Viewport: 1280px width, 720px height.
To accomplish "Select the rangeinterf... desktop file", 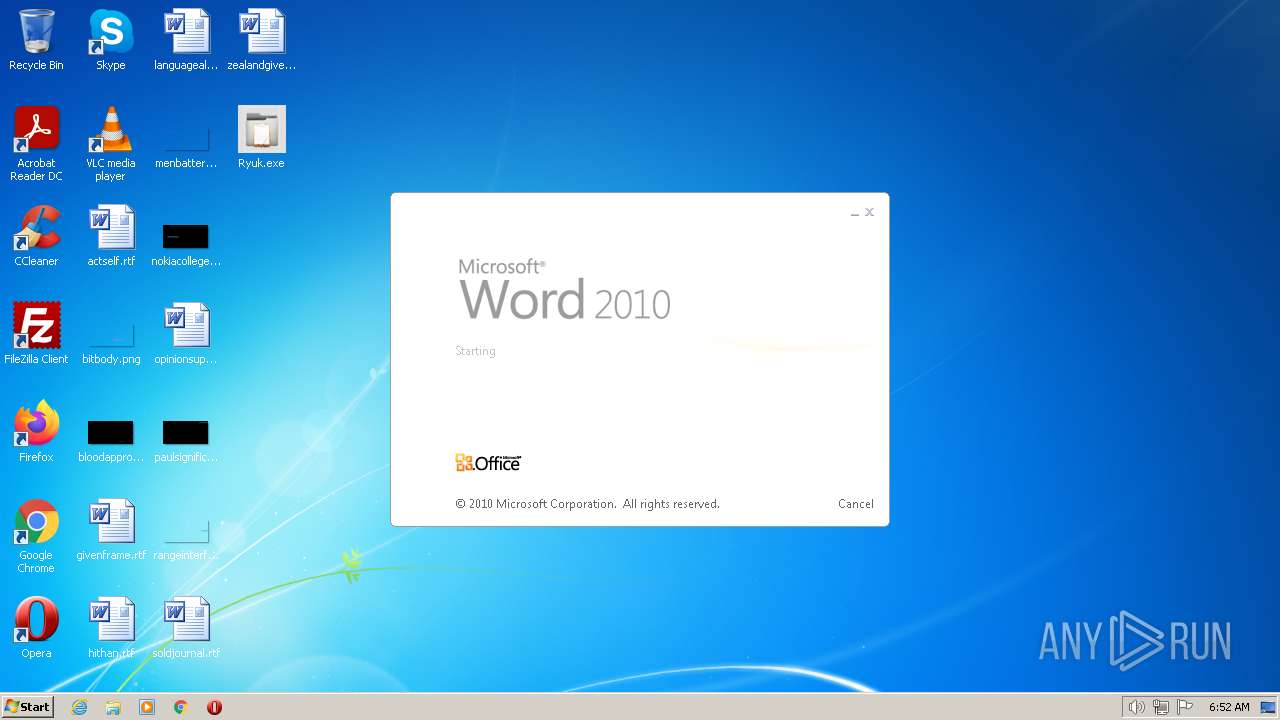I will pos(186,540).
